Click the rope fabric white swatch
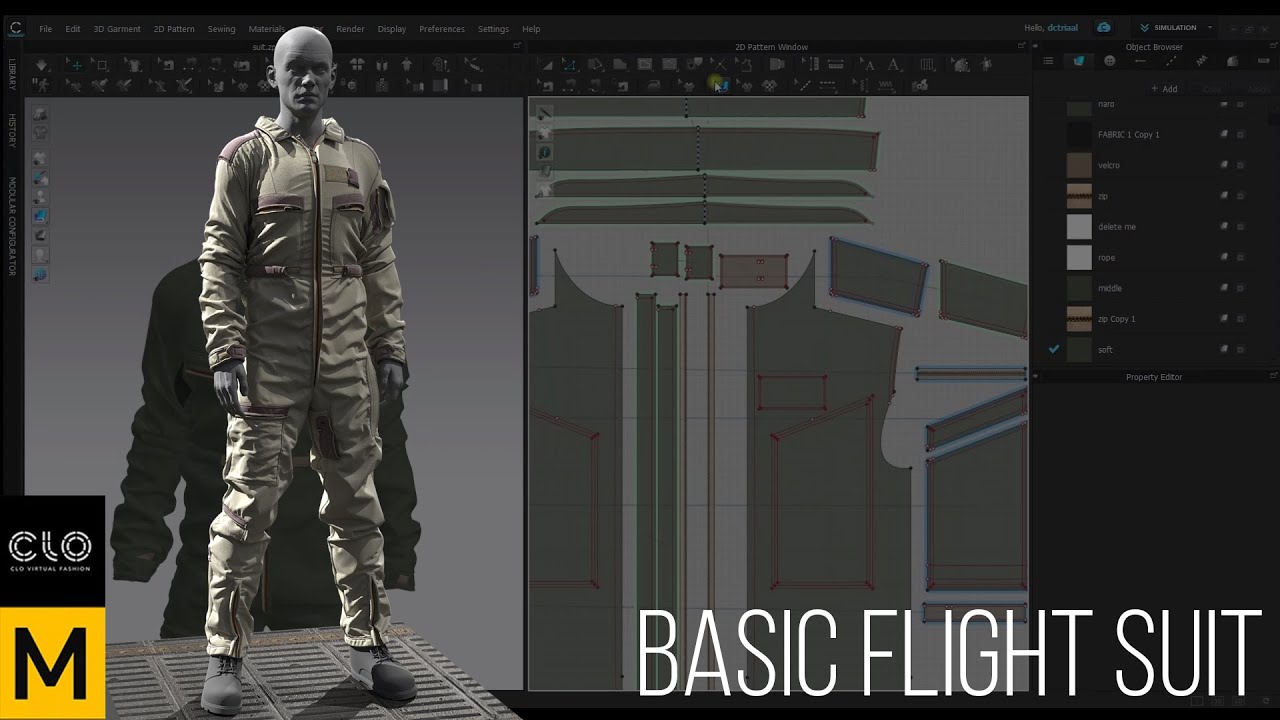 (1079, 257)
